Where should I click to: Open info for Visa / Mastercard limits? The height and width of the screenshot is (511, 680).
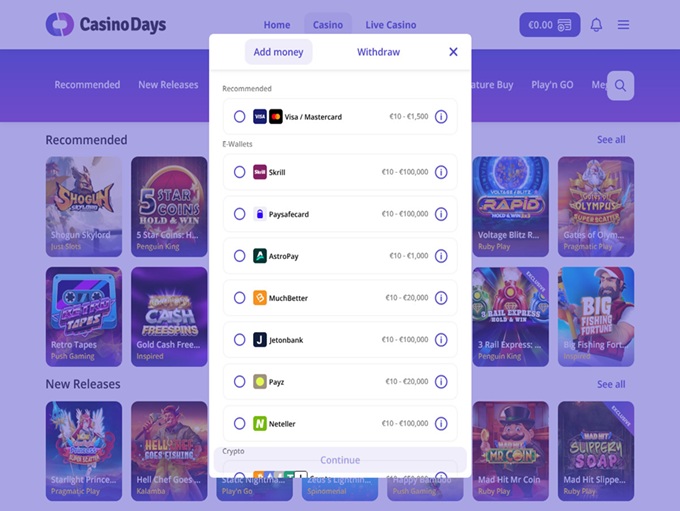click(441, 117)
